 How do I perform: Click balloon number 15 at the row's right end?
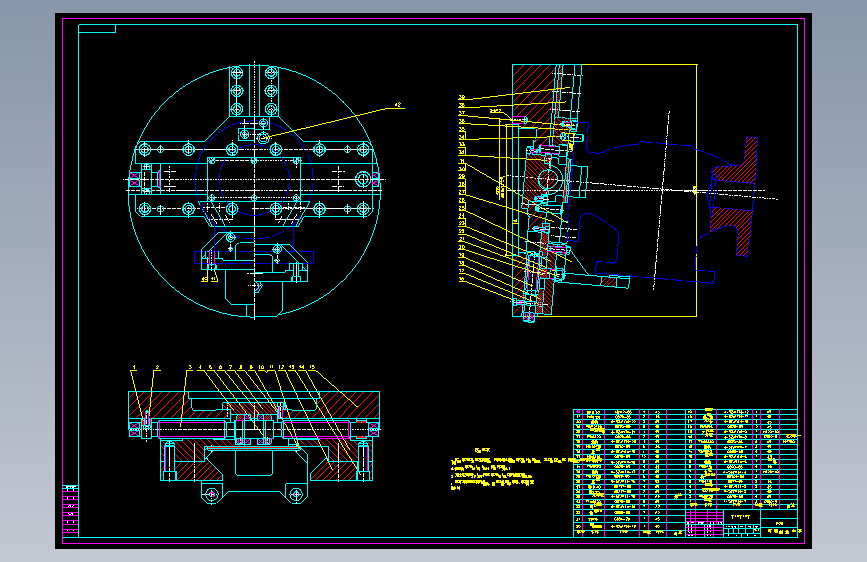[x=312, y=367]
